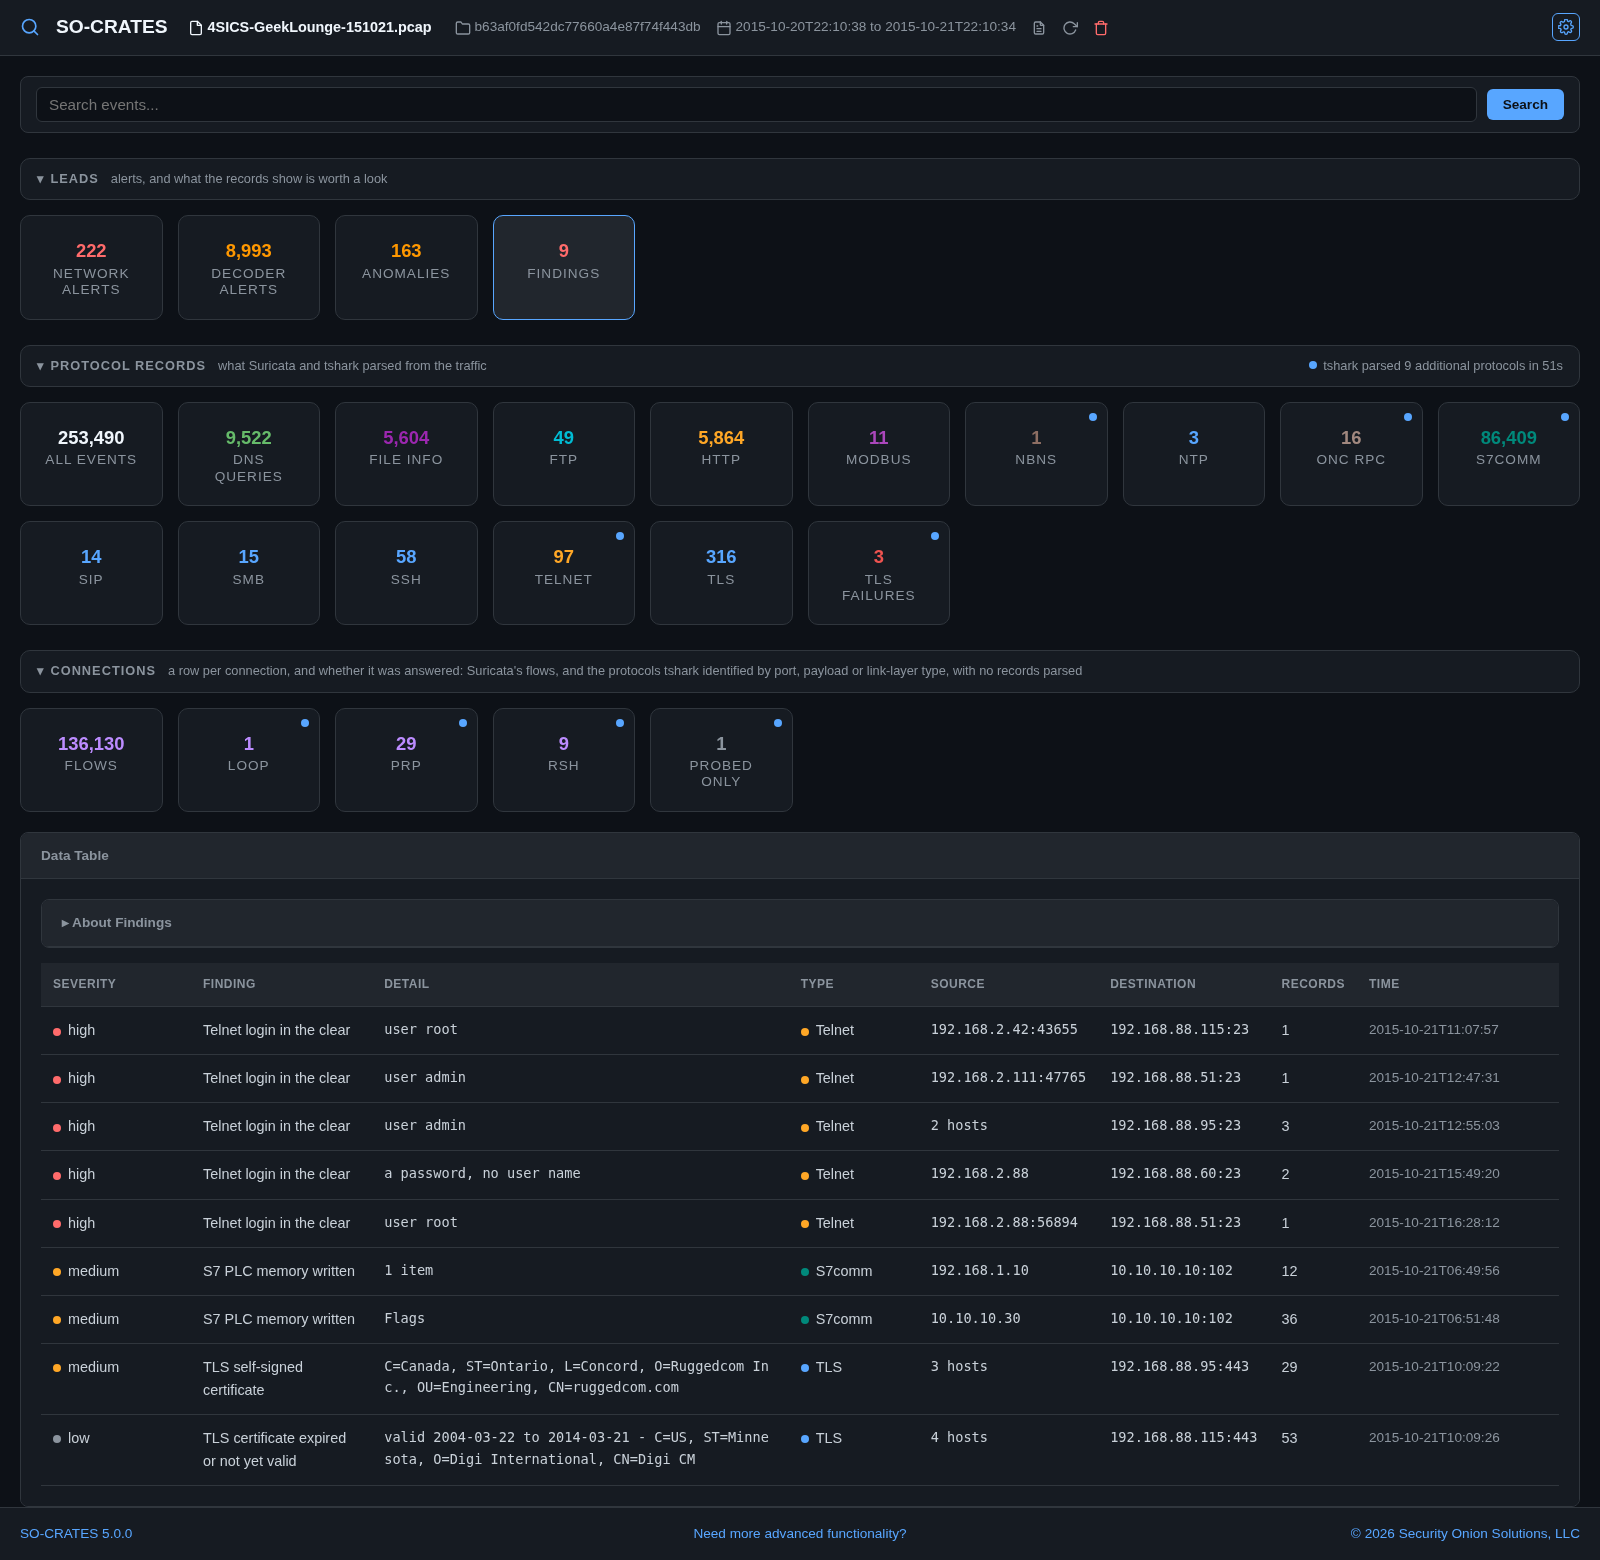Open the 8,993 Decoder Alerts card
The image size is (1600, 1560).
pyautogui.click(x=249, y=268)
